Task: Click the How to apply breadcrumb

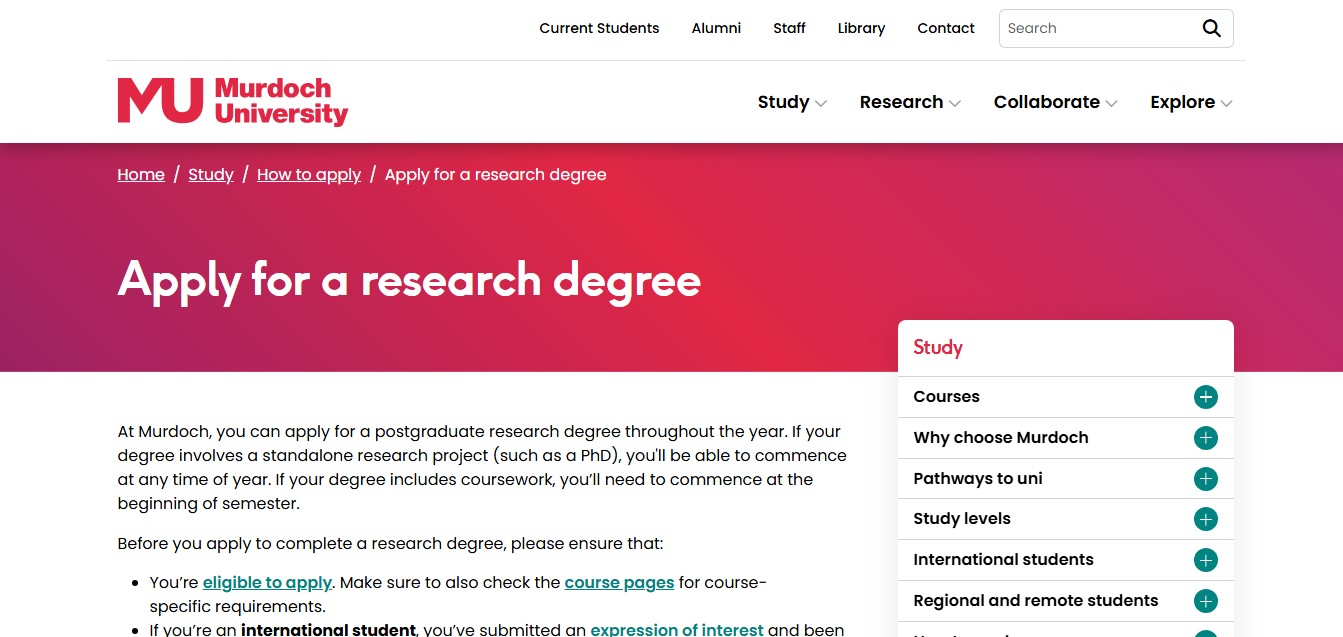Action: tap(309, 174)
